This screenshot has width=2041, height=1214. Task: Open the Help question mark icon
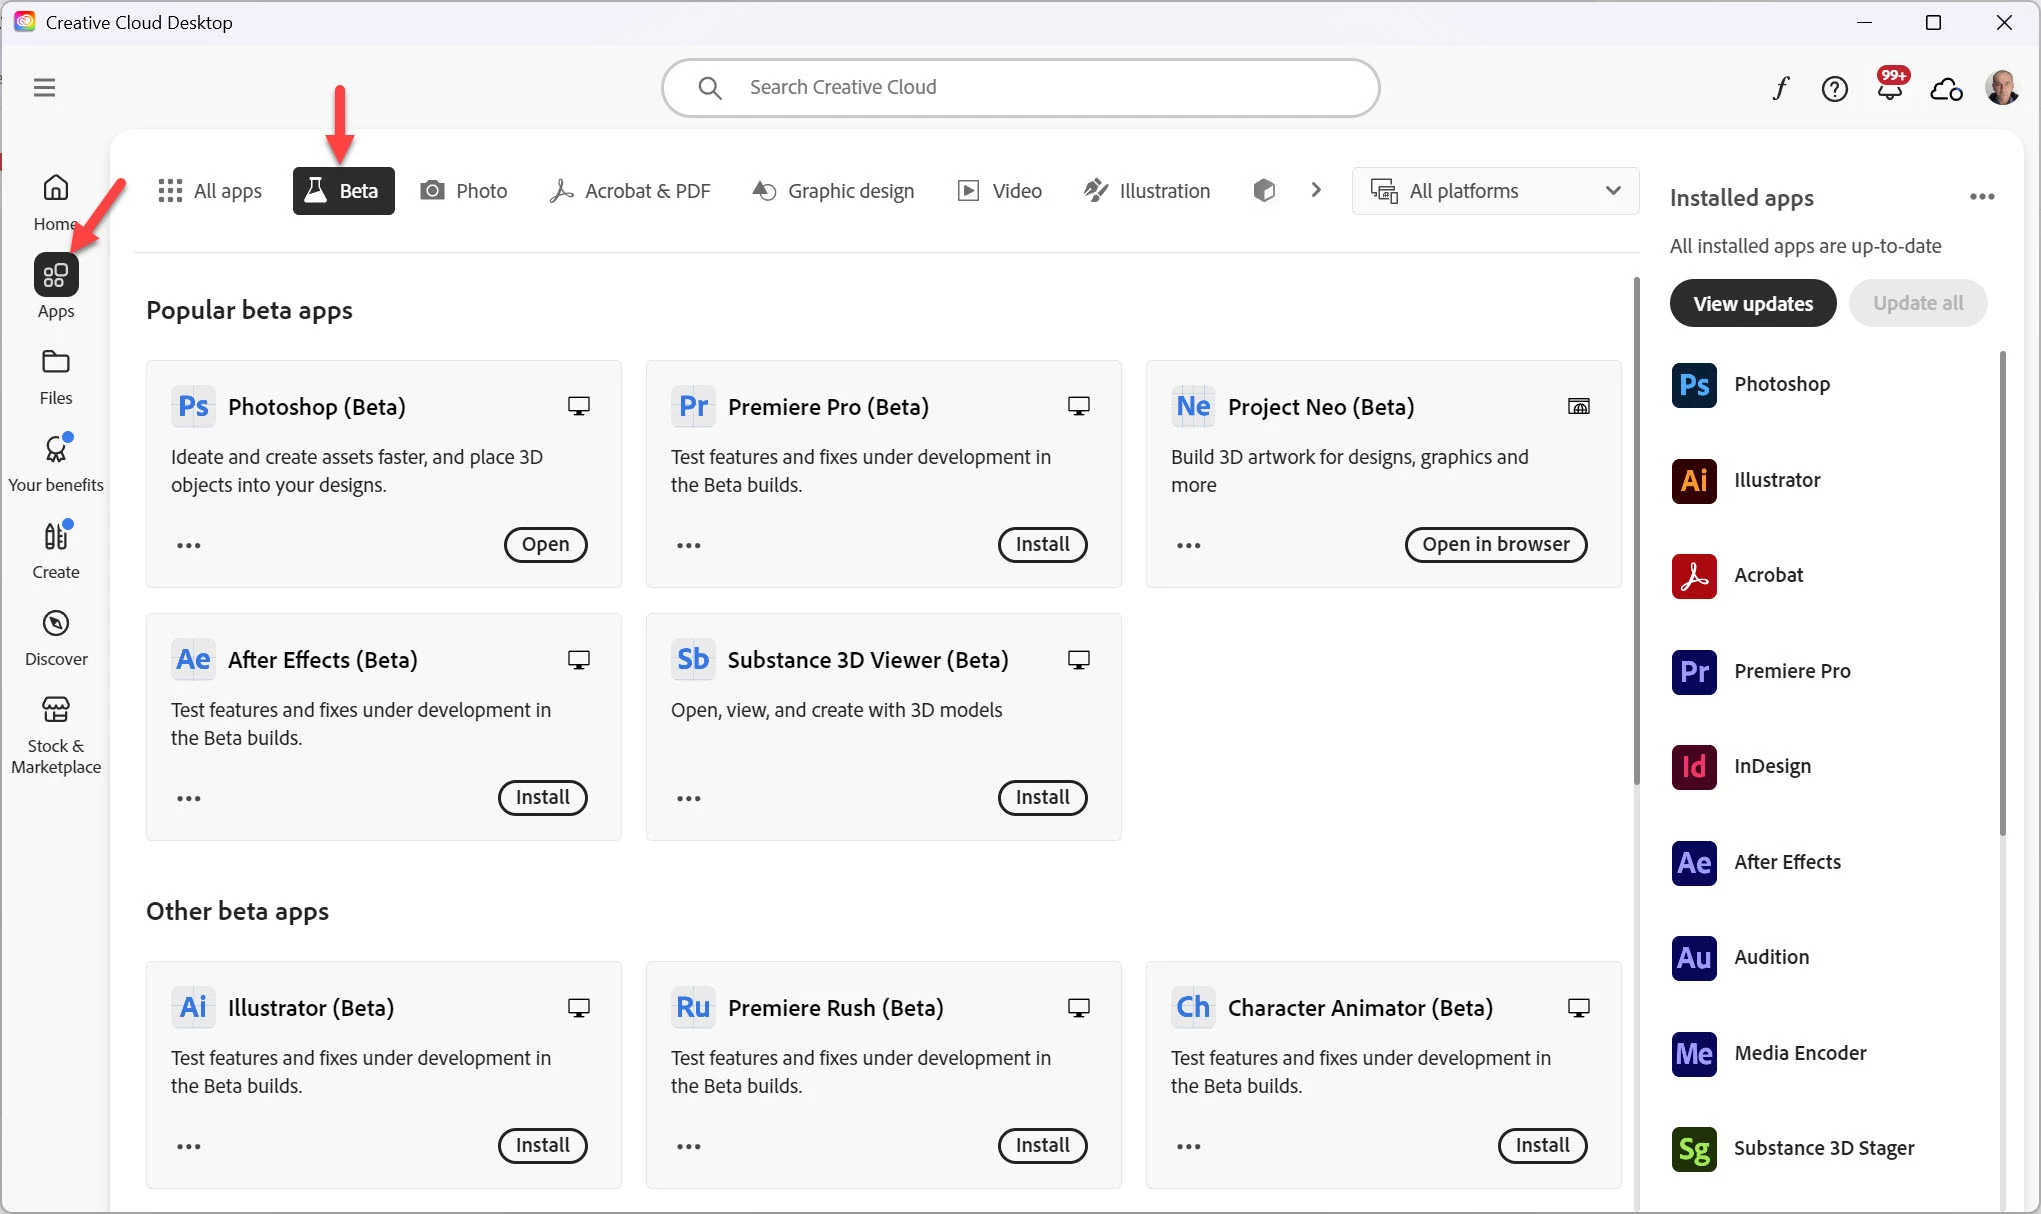coord(1834,89)
